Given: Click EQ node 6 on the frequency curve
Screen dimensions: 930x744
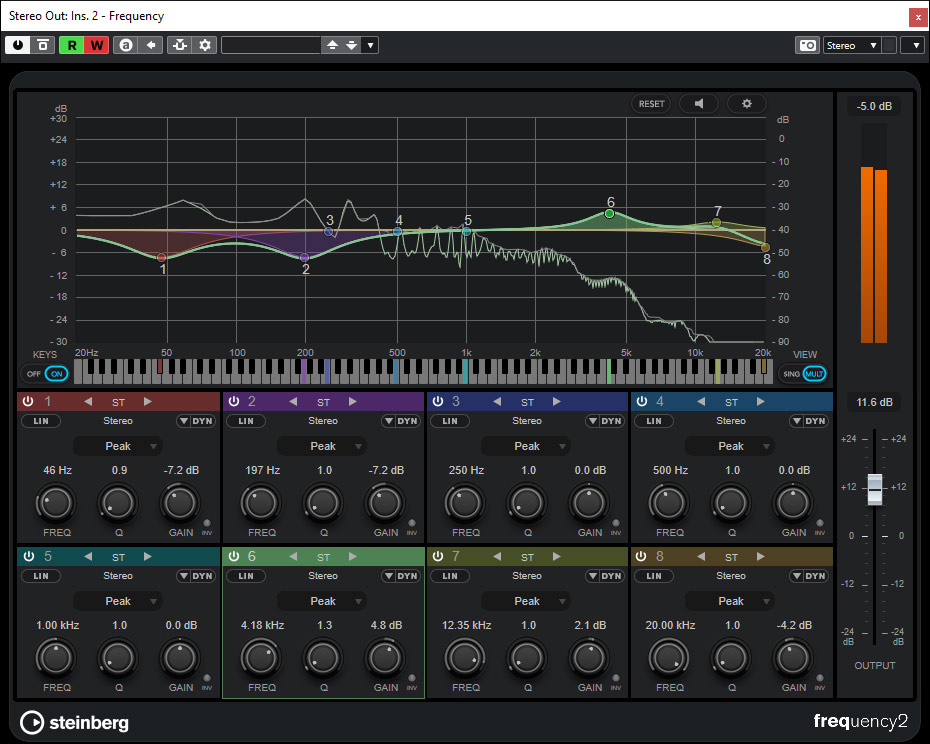Looking at the screenshot, I should (609, 214).
